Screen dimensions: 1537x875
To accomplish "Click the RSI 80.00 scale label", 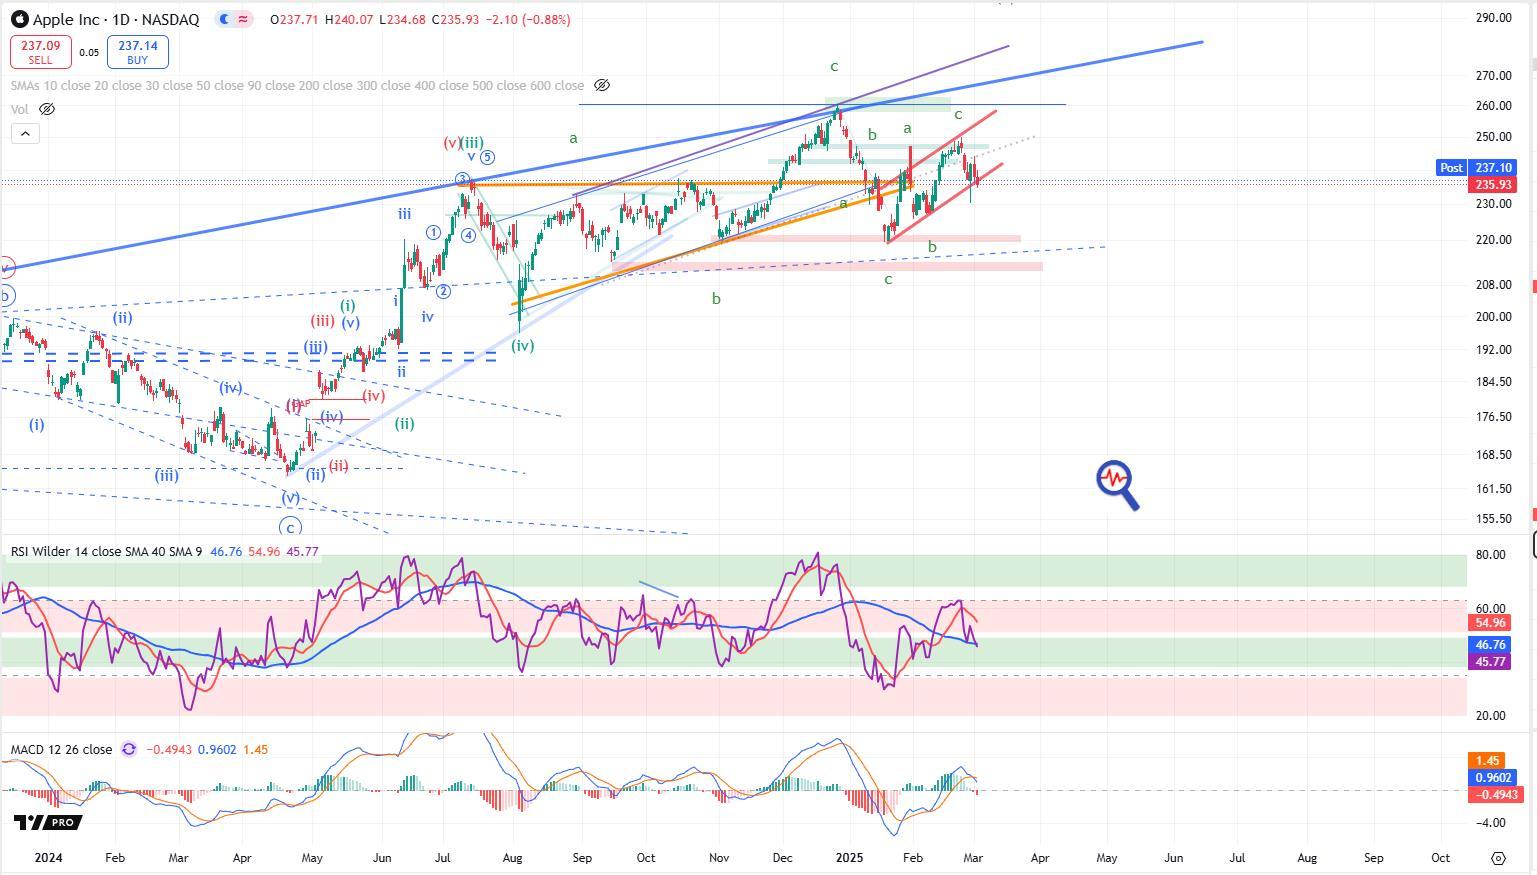I will [1491, 555].
